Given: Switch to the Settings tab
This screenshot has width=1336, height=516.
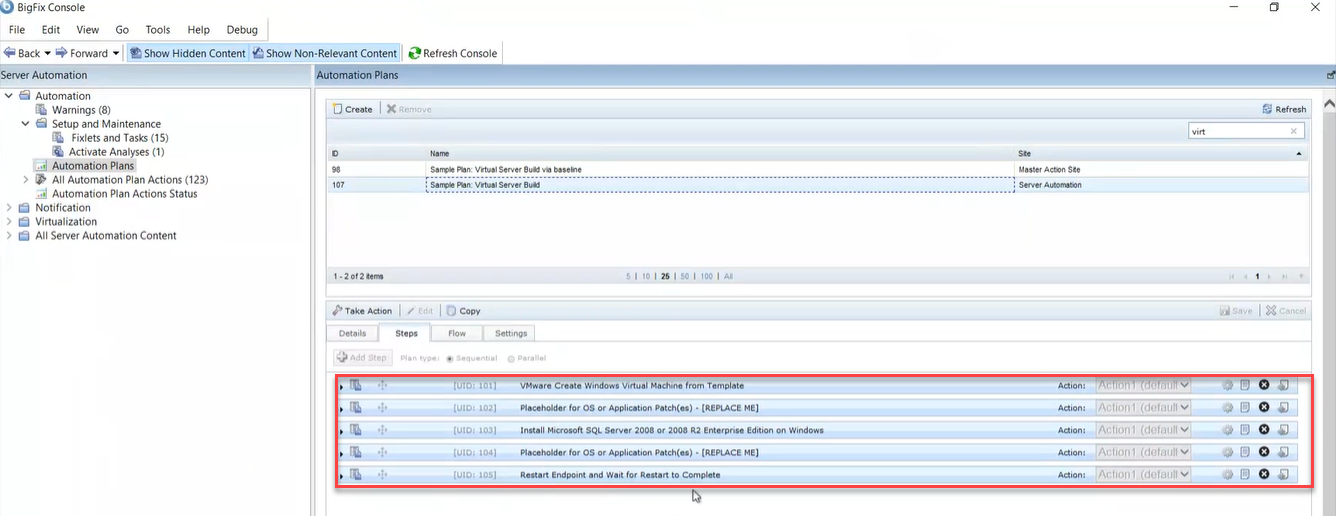Looking at the screenshot, I should point(511,333).
